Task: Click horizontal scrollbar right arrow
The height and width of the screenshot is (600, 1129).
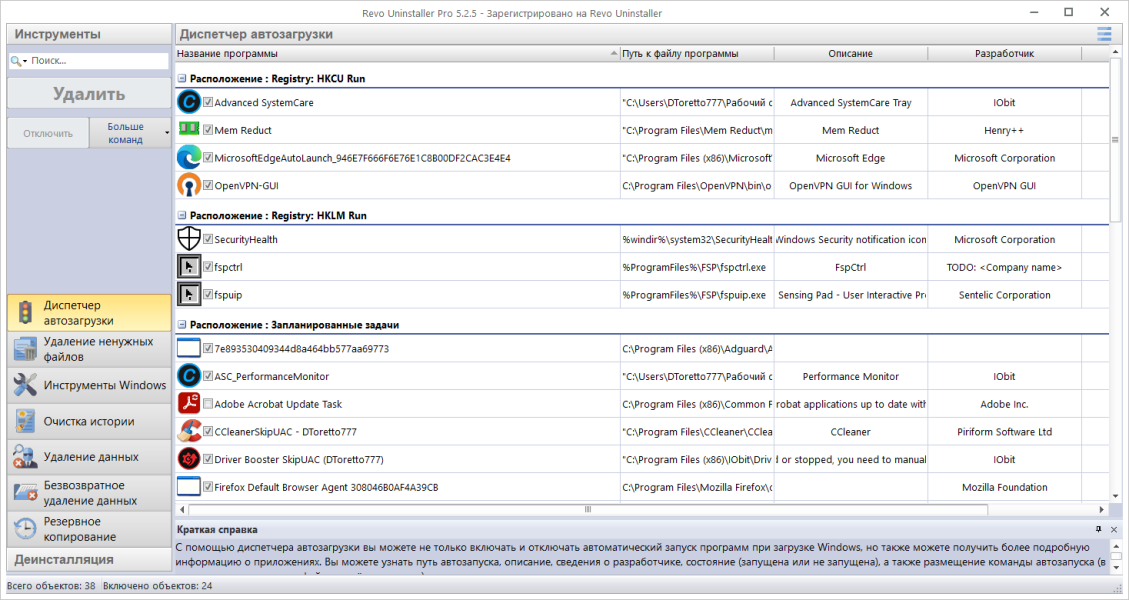Action: tap(1101, 509)
